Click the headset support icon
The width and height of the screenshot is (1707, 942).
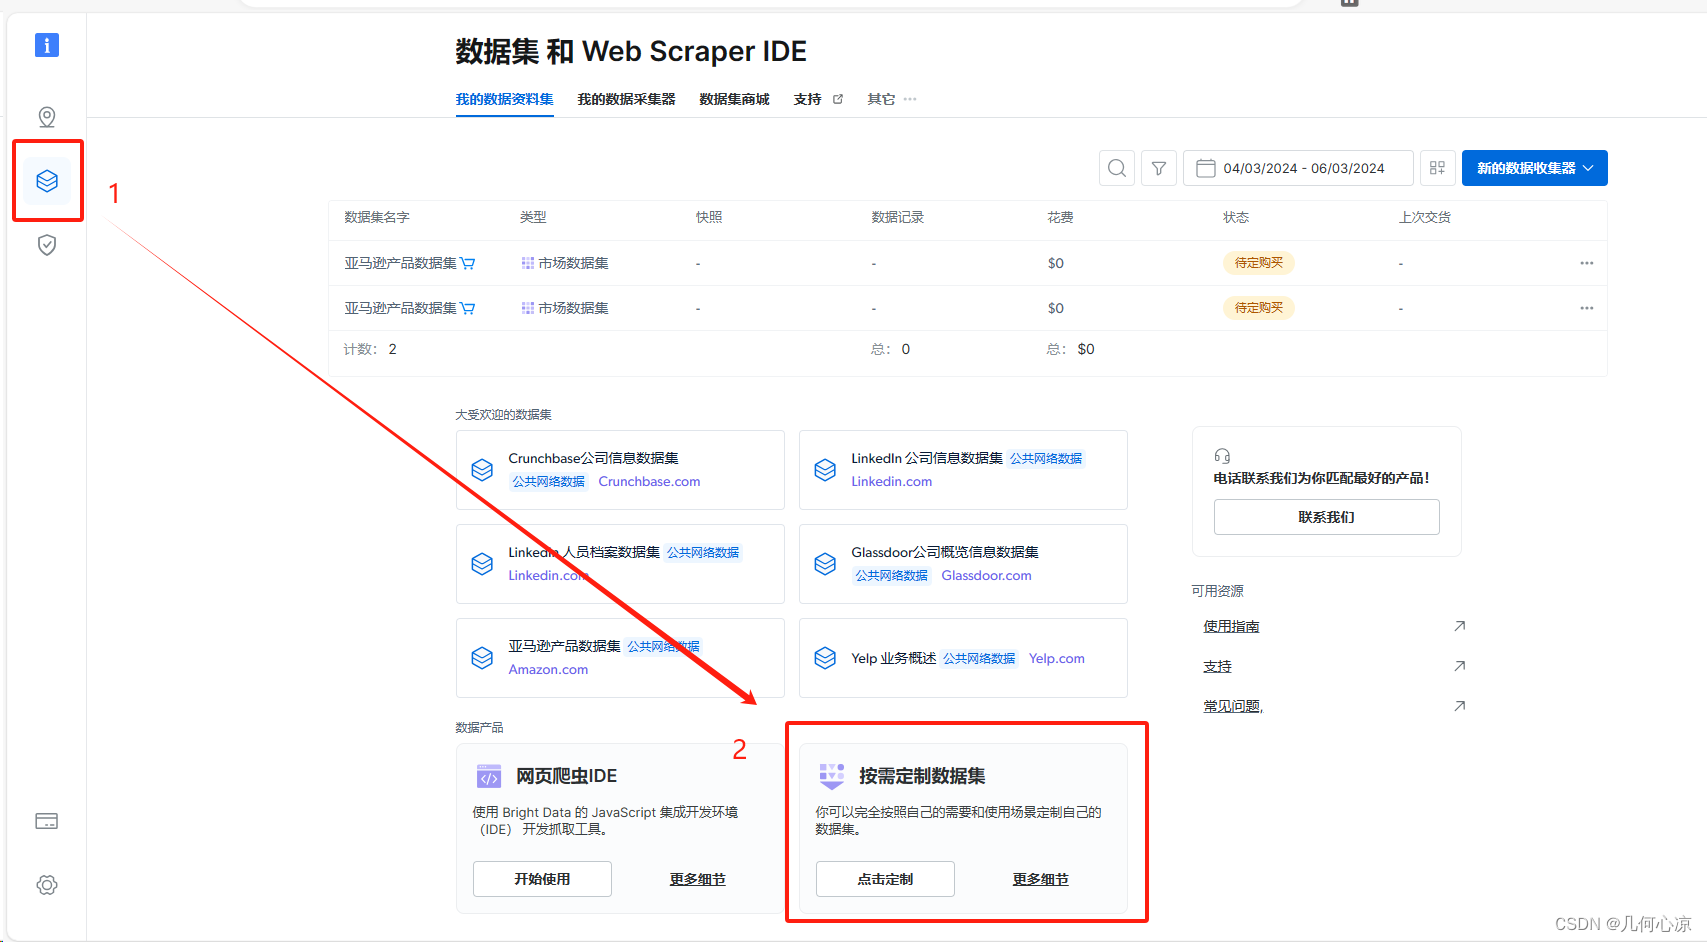click(x=1222, y=456)
